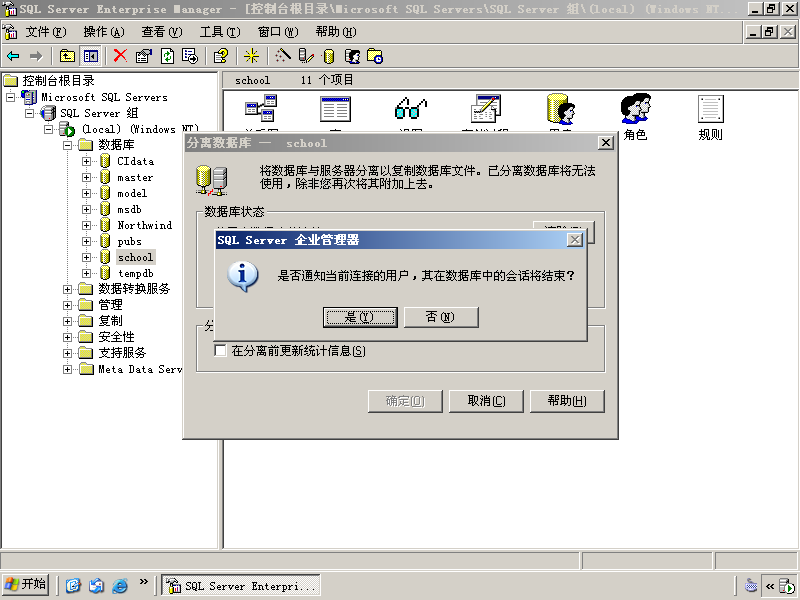Open the 窗口(W) menu
This screenshot has height=600, width=800.
(278, 32)
